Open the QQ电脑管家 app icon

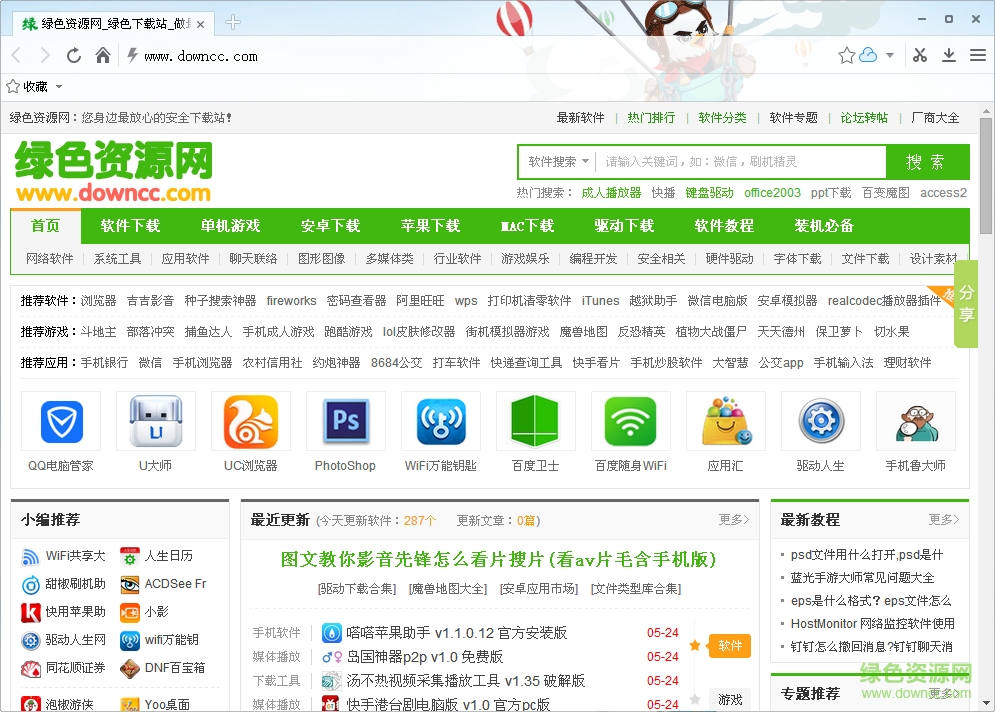[x=61, y=421]
